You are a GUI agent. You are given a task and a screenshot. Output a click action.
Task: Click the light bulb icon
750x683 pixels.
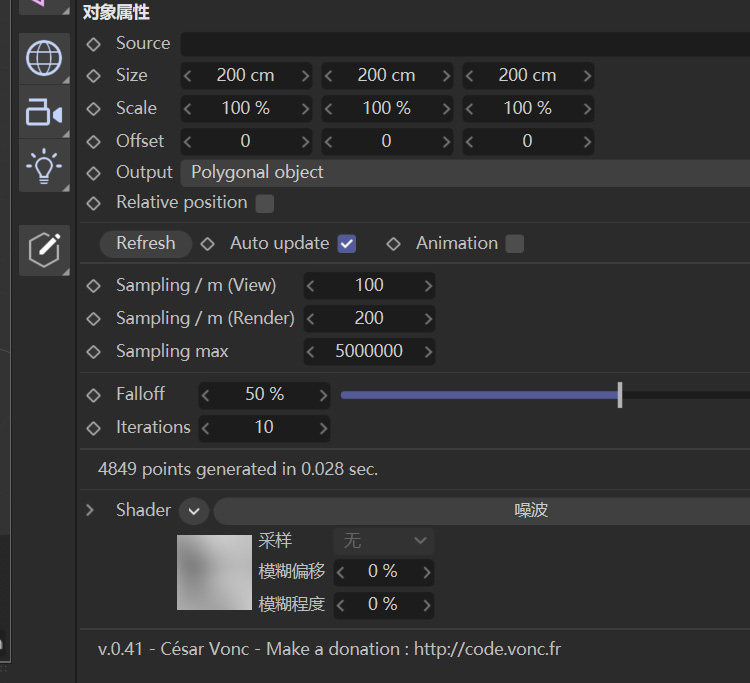[x=44, y=167]
